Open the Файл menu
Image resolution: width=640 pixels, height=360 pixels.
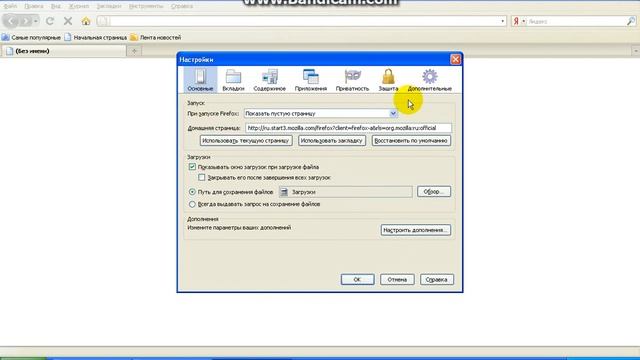coord(10,6)
